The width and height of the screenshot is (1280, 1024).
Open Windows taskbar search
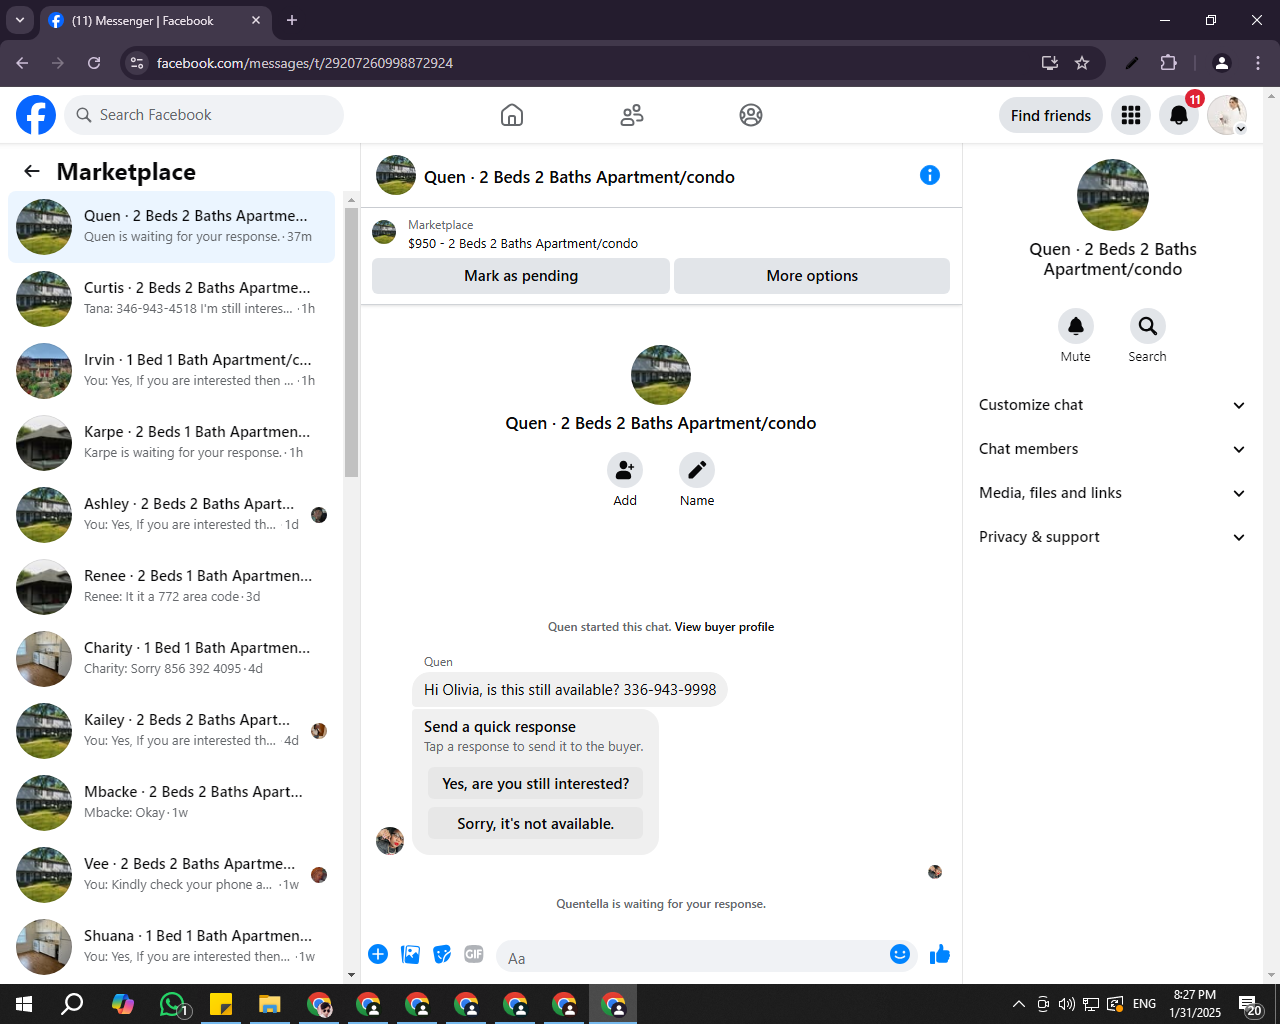pos(72,1004)
